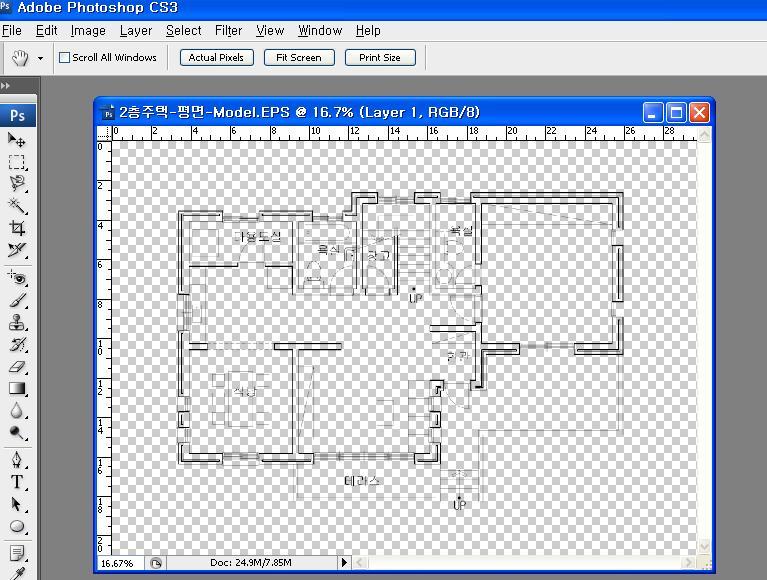Click the vertical scrollbar up arrow
This screenshot has height=580, width=767.
click(x=704, y=134)
